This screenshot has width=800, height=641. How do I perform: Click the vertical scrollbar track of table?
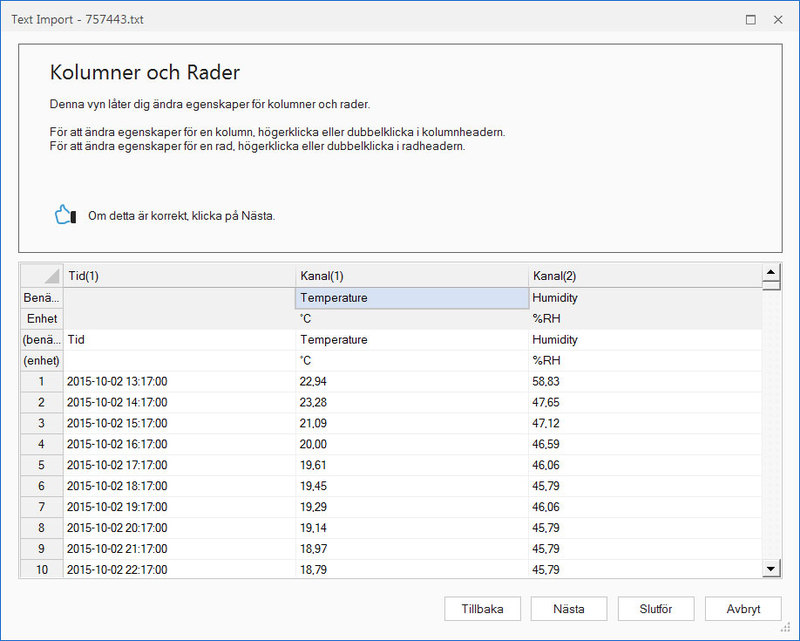(x=771, y=425)
